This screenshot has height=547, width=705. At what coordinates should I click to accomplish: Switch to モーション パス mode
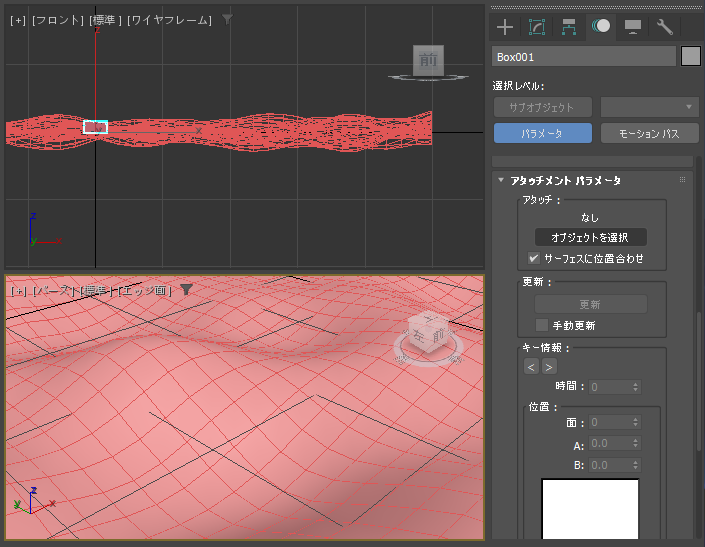(x=650, y=133)
